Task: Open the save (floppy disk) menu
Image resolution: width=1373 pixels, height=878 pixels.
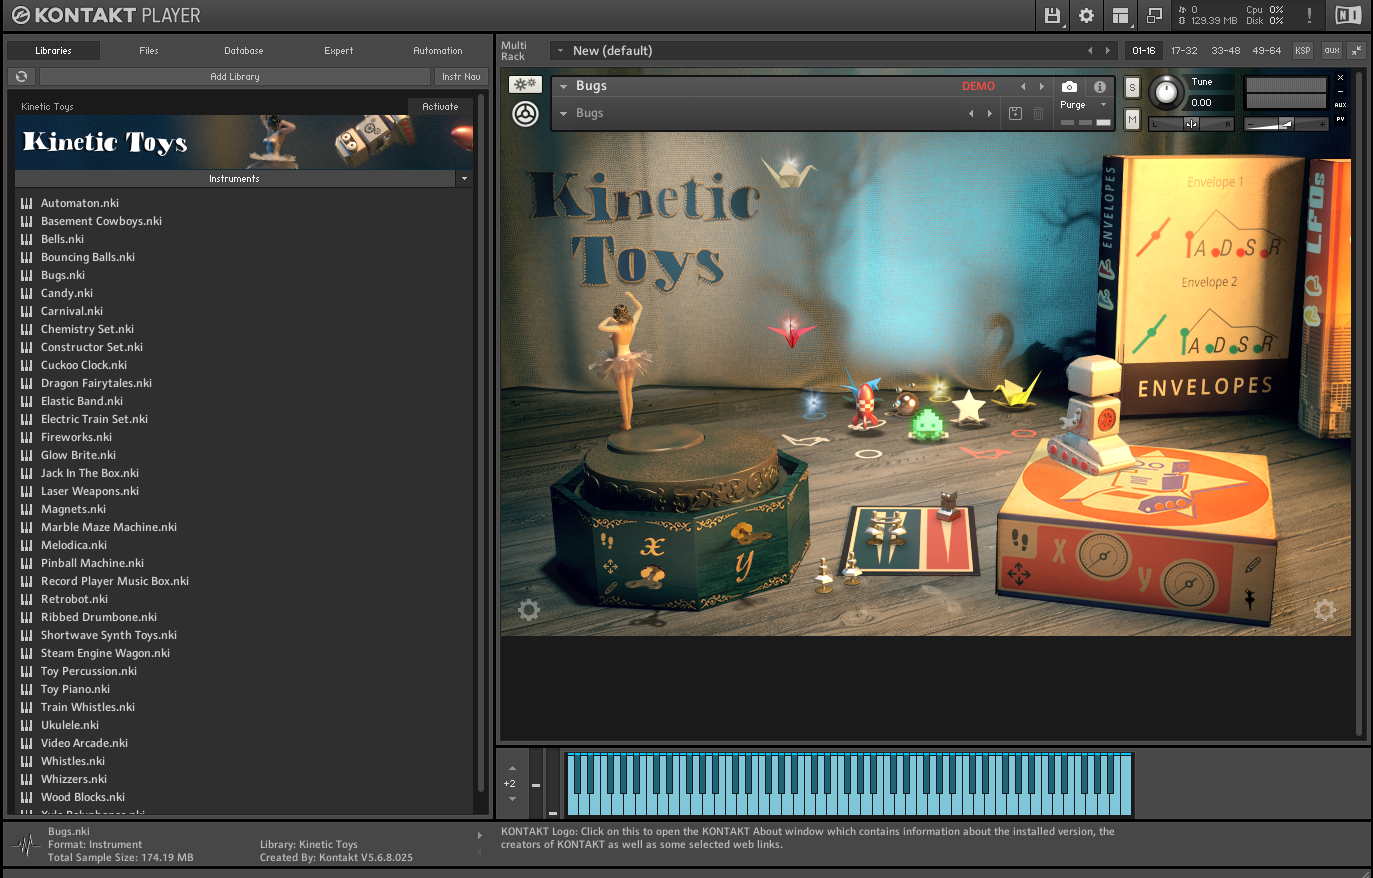Action: 1052,15
